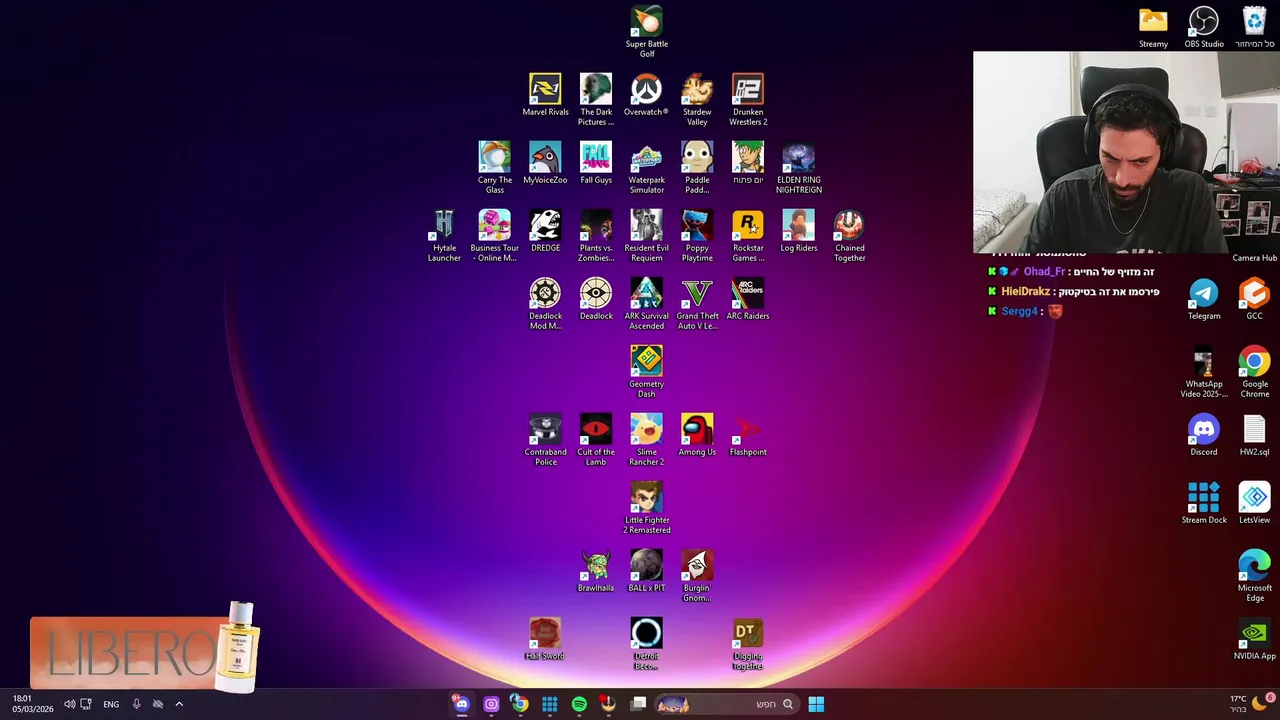Select the ARC Raiders desktop icon
This screenshot has width=1280, height=720.
pyautogui.click(x=748, y=299)
